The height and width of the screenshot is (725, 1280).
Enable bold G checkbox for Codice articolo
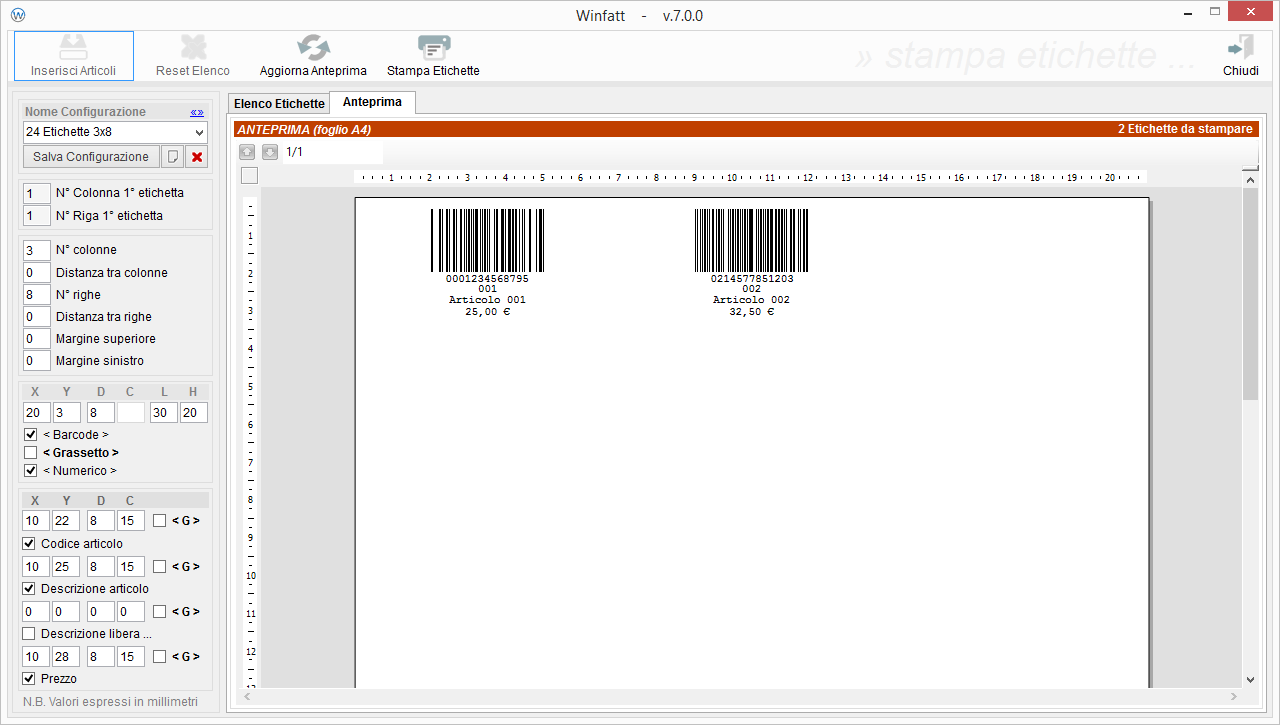click(160, 521)
